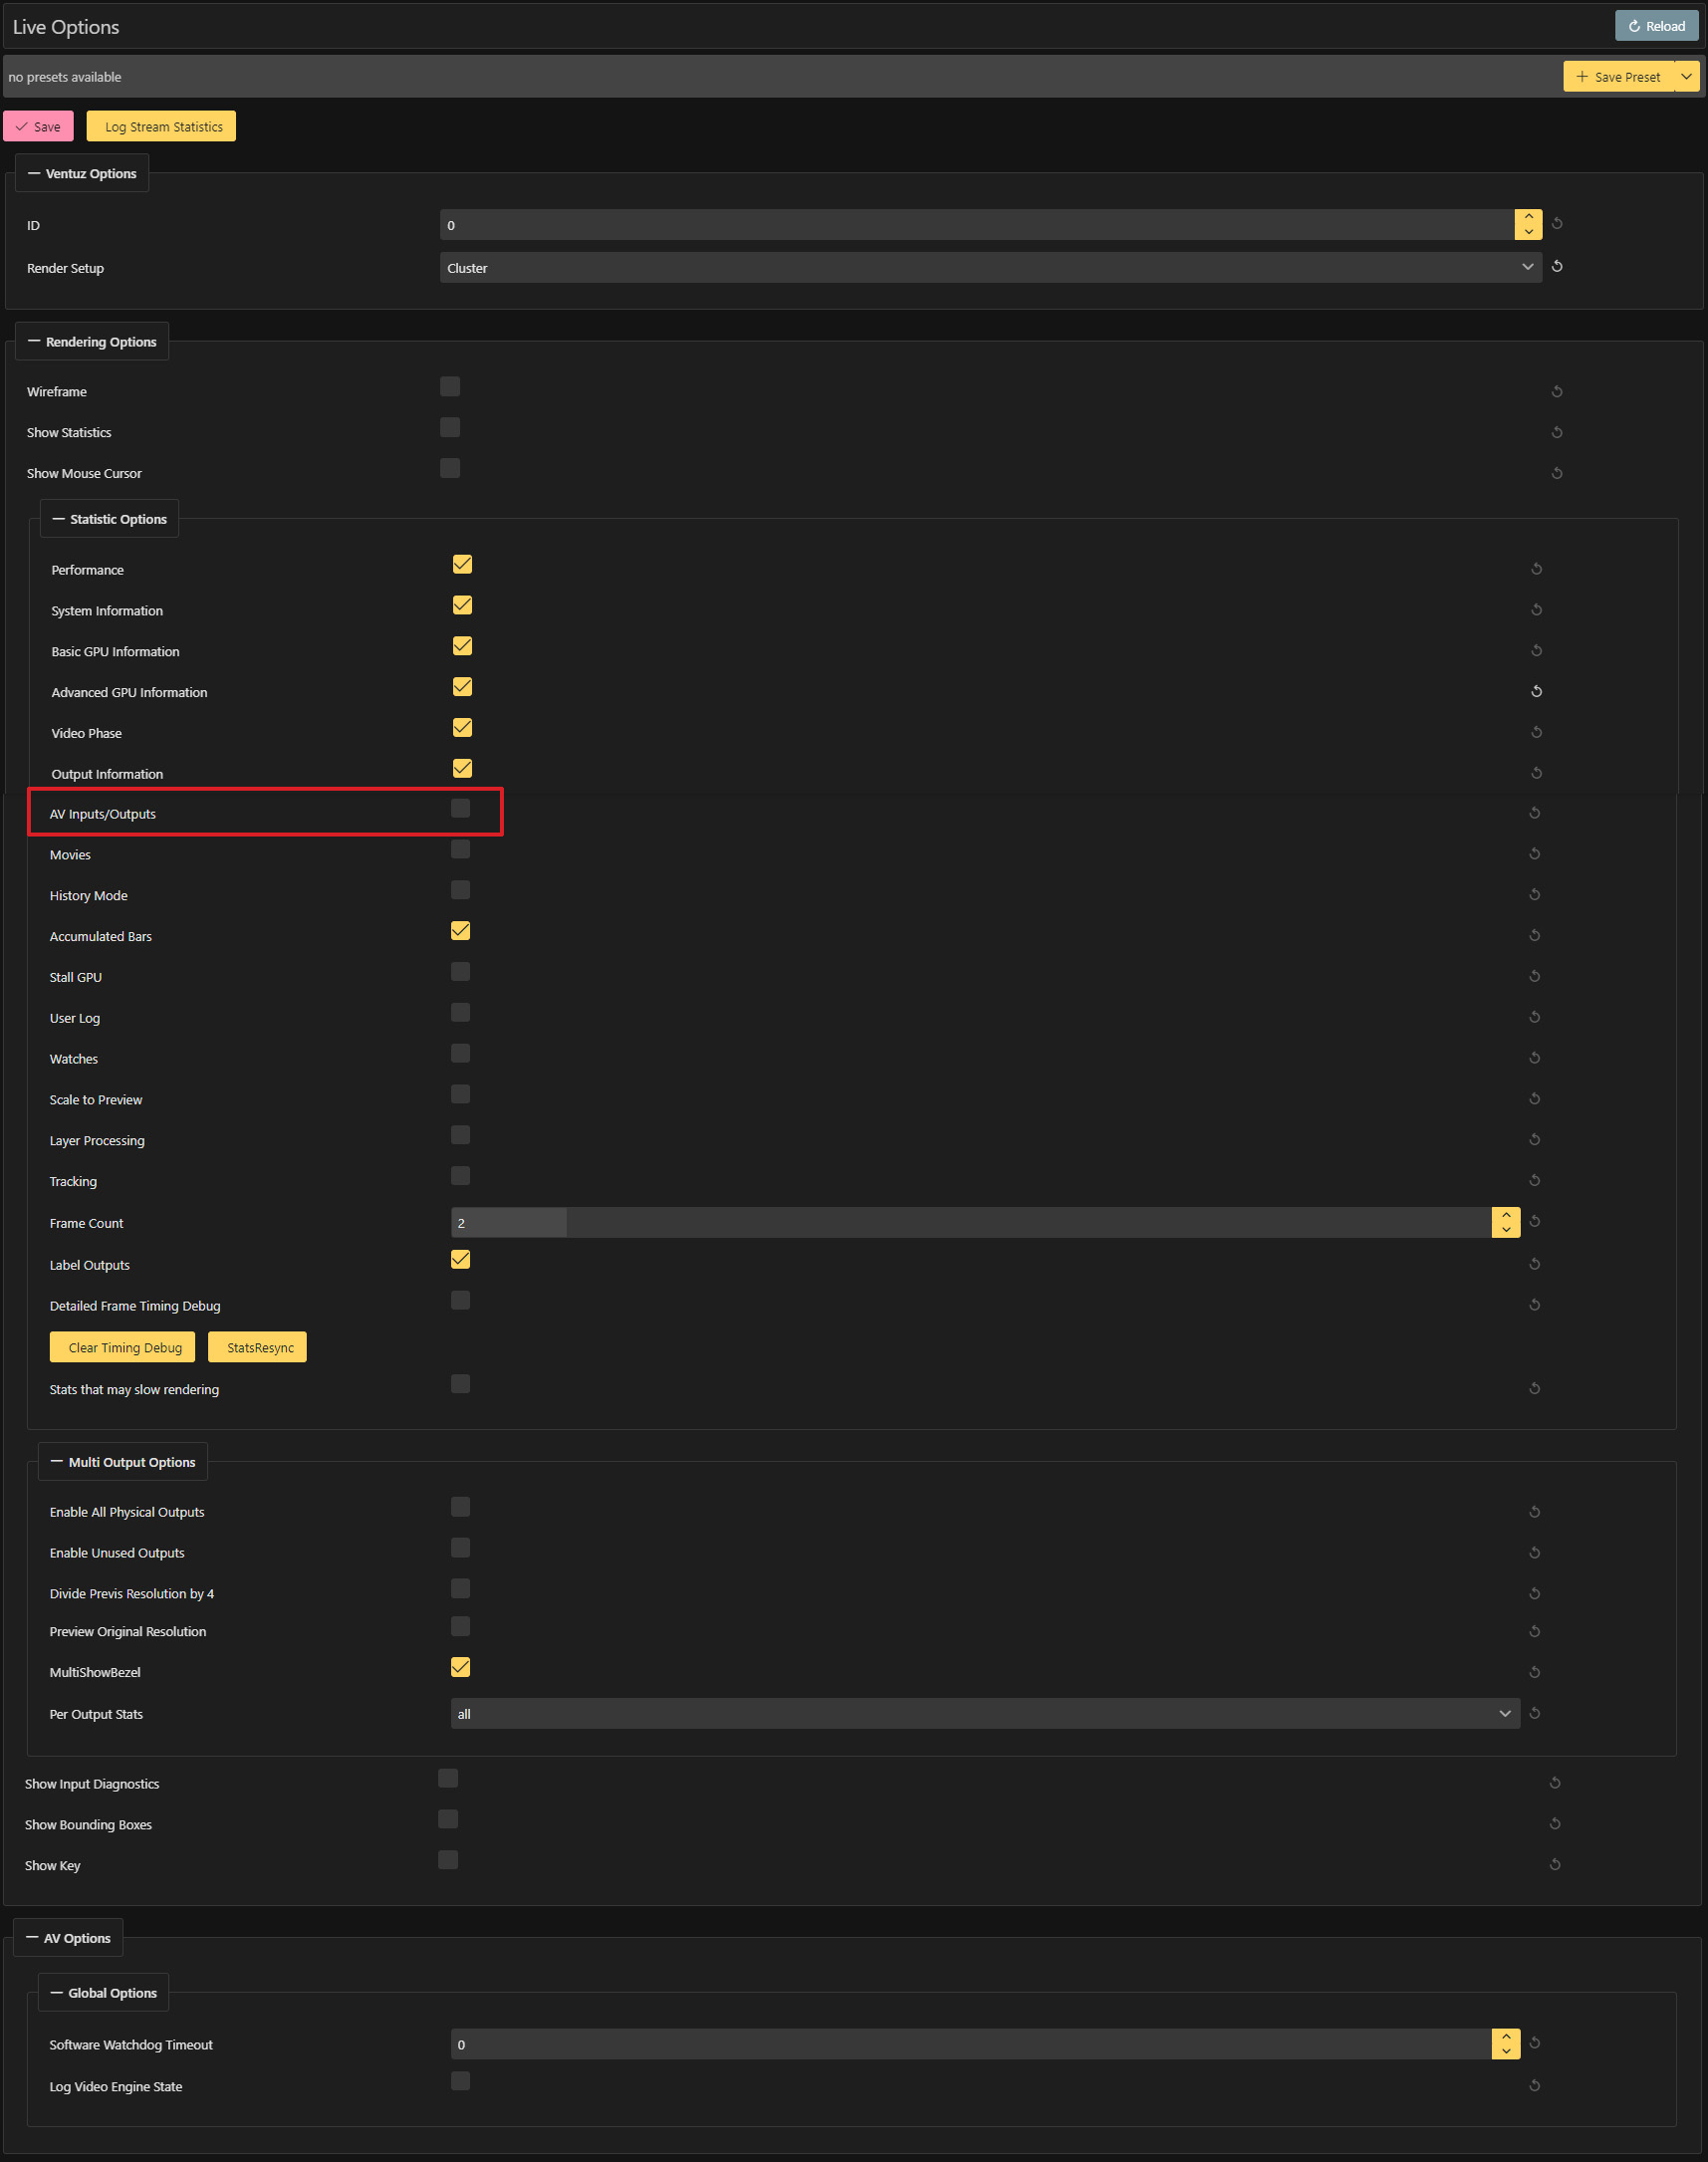This screenshot has height=2162, width=1708.
Task: Enable the AV Inputs/Outputs checkbox
Action: click(460, 808)
